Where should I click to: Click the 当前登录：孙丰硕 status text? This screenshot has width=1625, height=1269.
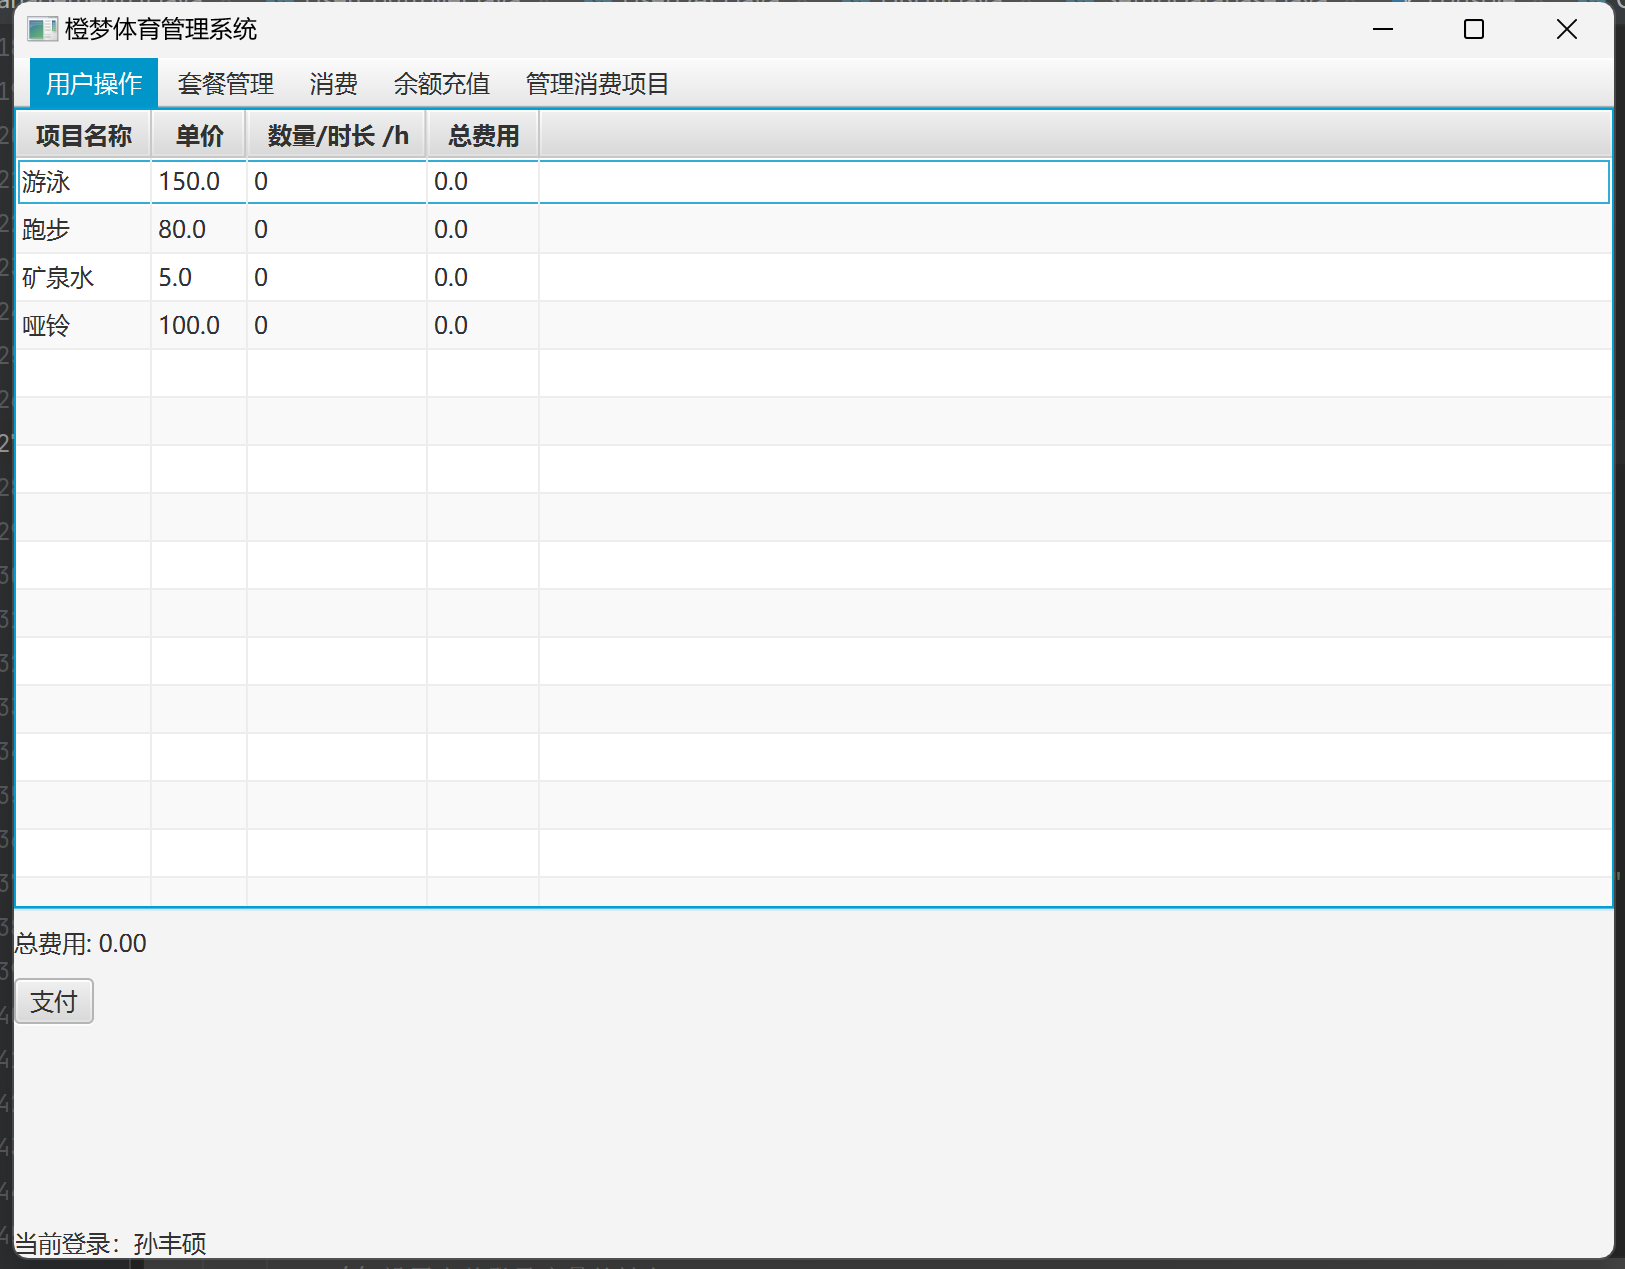pyautogui.click(x=110, y=1244)
